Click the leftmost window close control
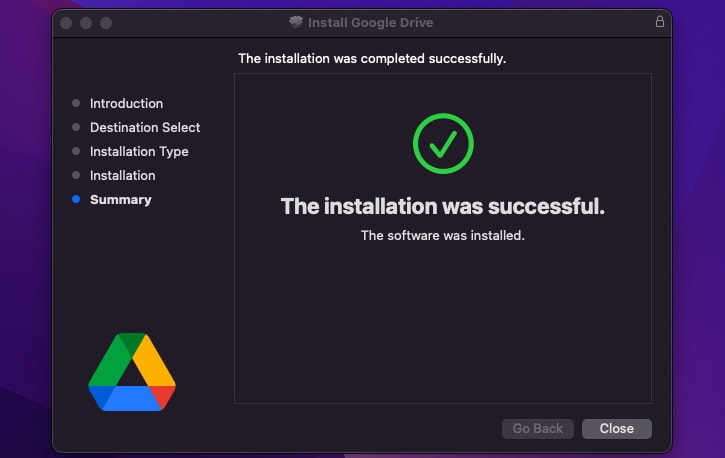This screenshot has height=458, width=725. [x=66, y=23]
